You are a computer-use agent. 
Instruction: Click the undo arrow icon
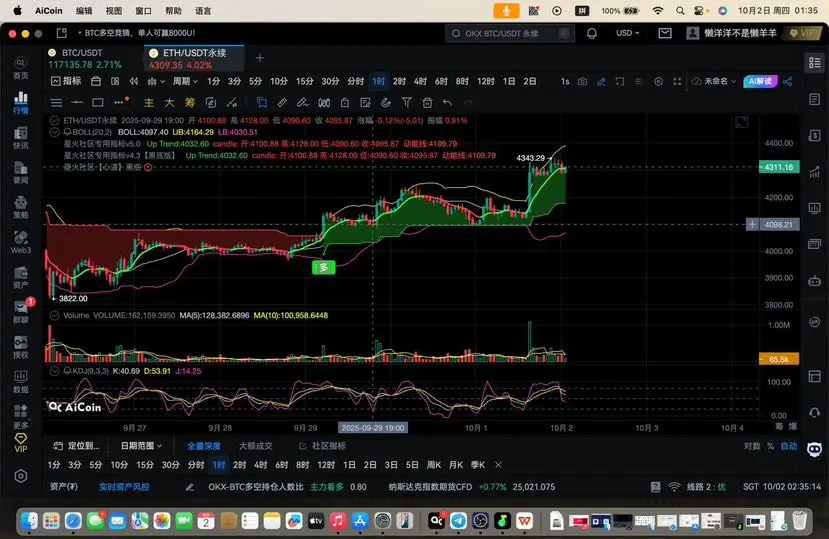(x=448, y=103)
